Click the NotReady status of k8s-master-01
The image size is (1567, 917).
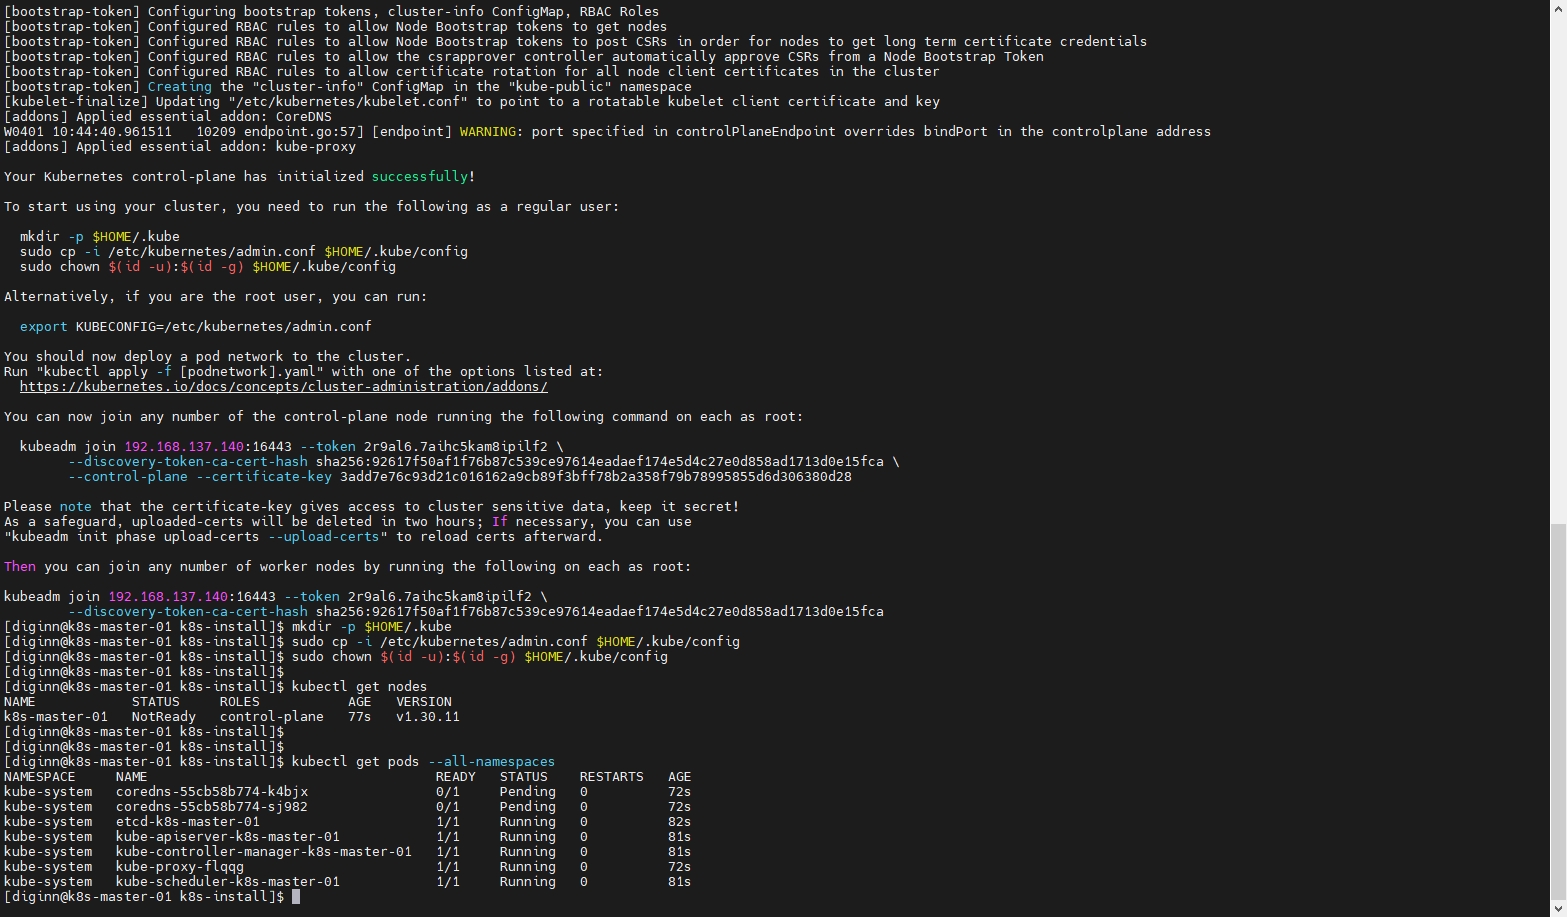coord(163,717)
